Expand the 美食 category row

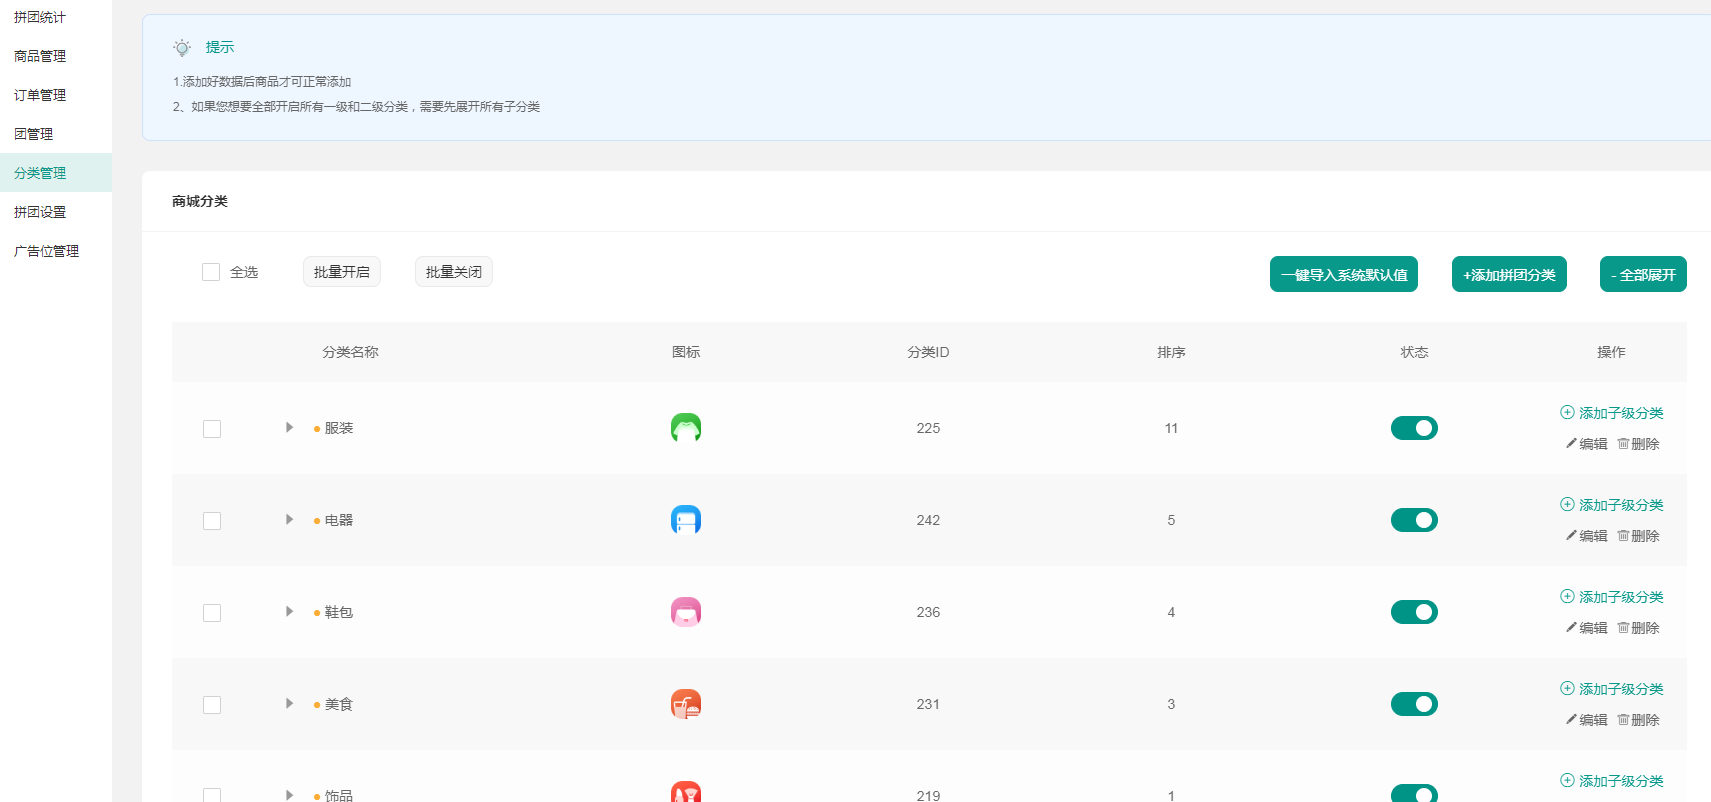pyautogui.click(x=289, y=704)
